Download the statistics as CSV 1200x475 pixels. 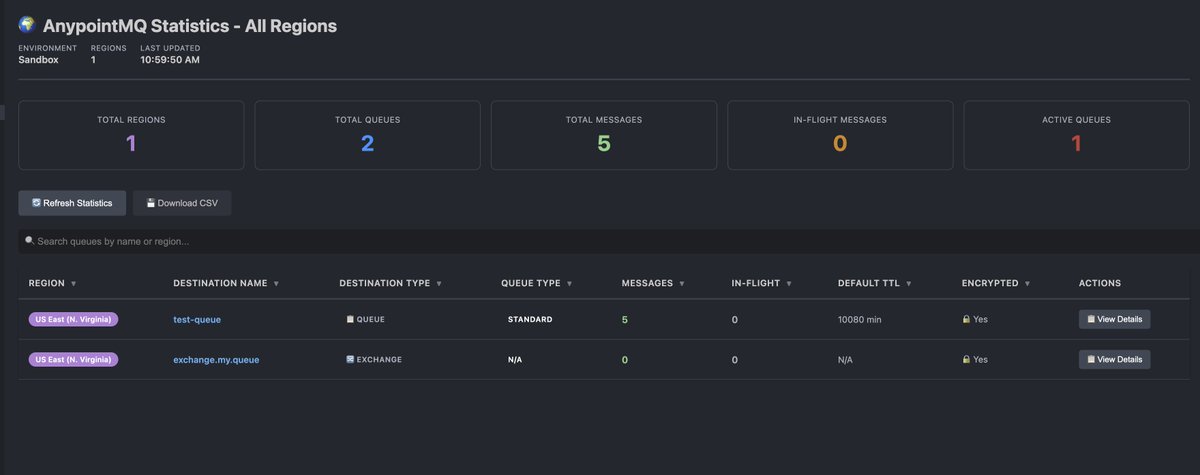point(182,203)
